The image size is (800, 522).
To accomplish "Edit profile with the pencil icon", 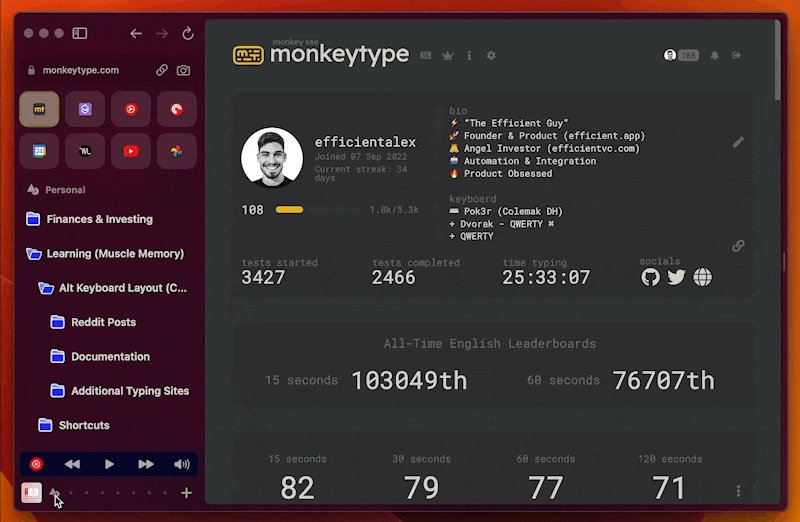I will point(738,142).
